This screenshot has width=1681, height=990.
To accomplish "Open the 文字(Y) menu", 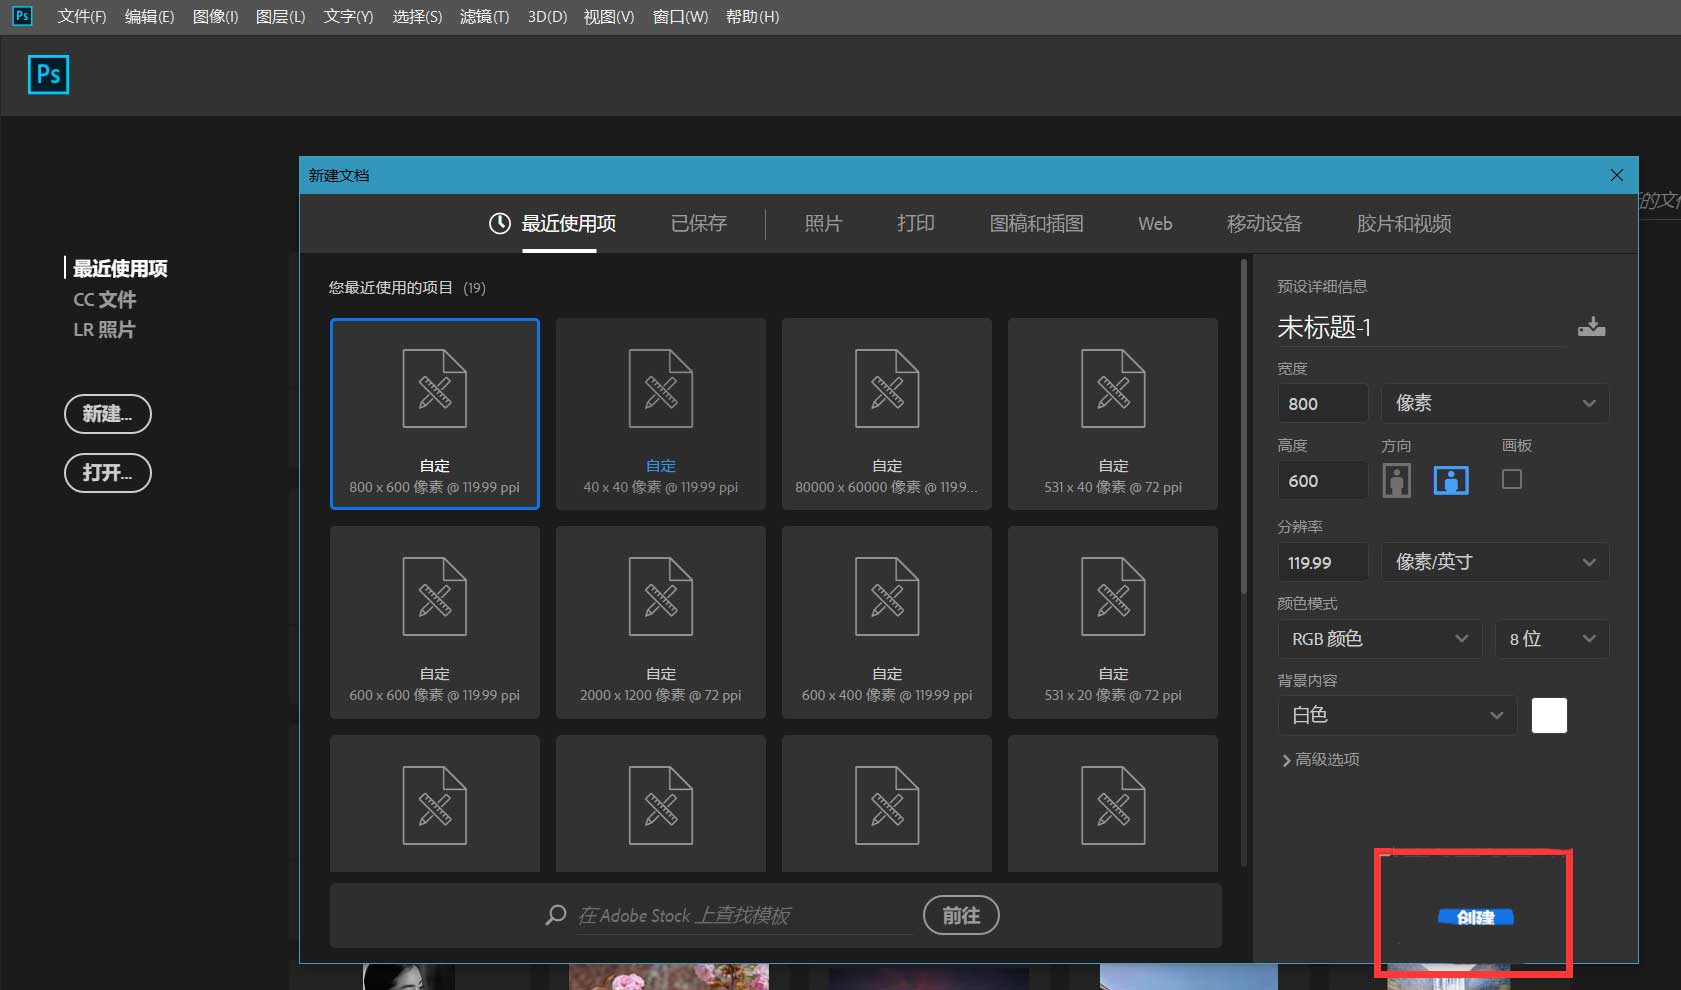I will pos(348,16).
